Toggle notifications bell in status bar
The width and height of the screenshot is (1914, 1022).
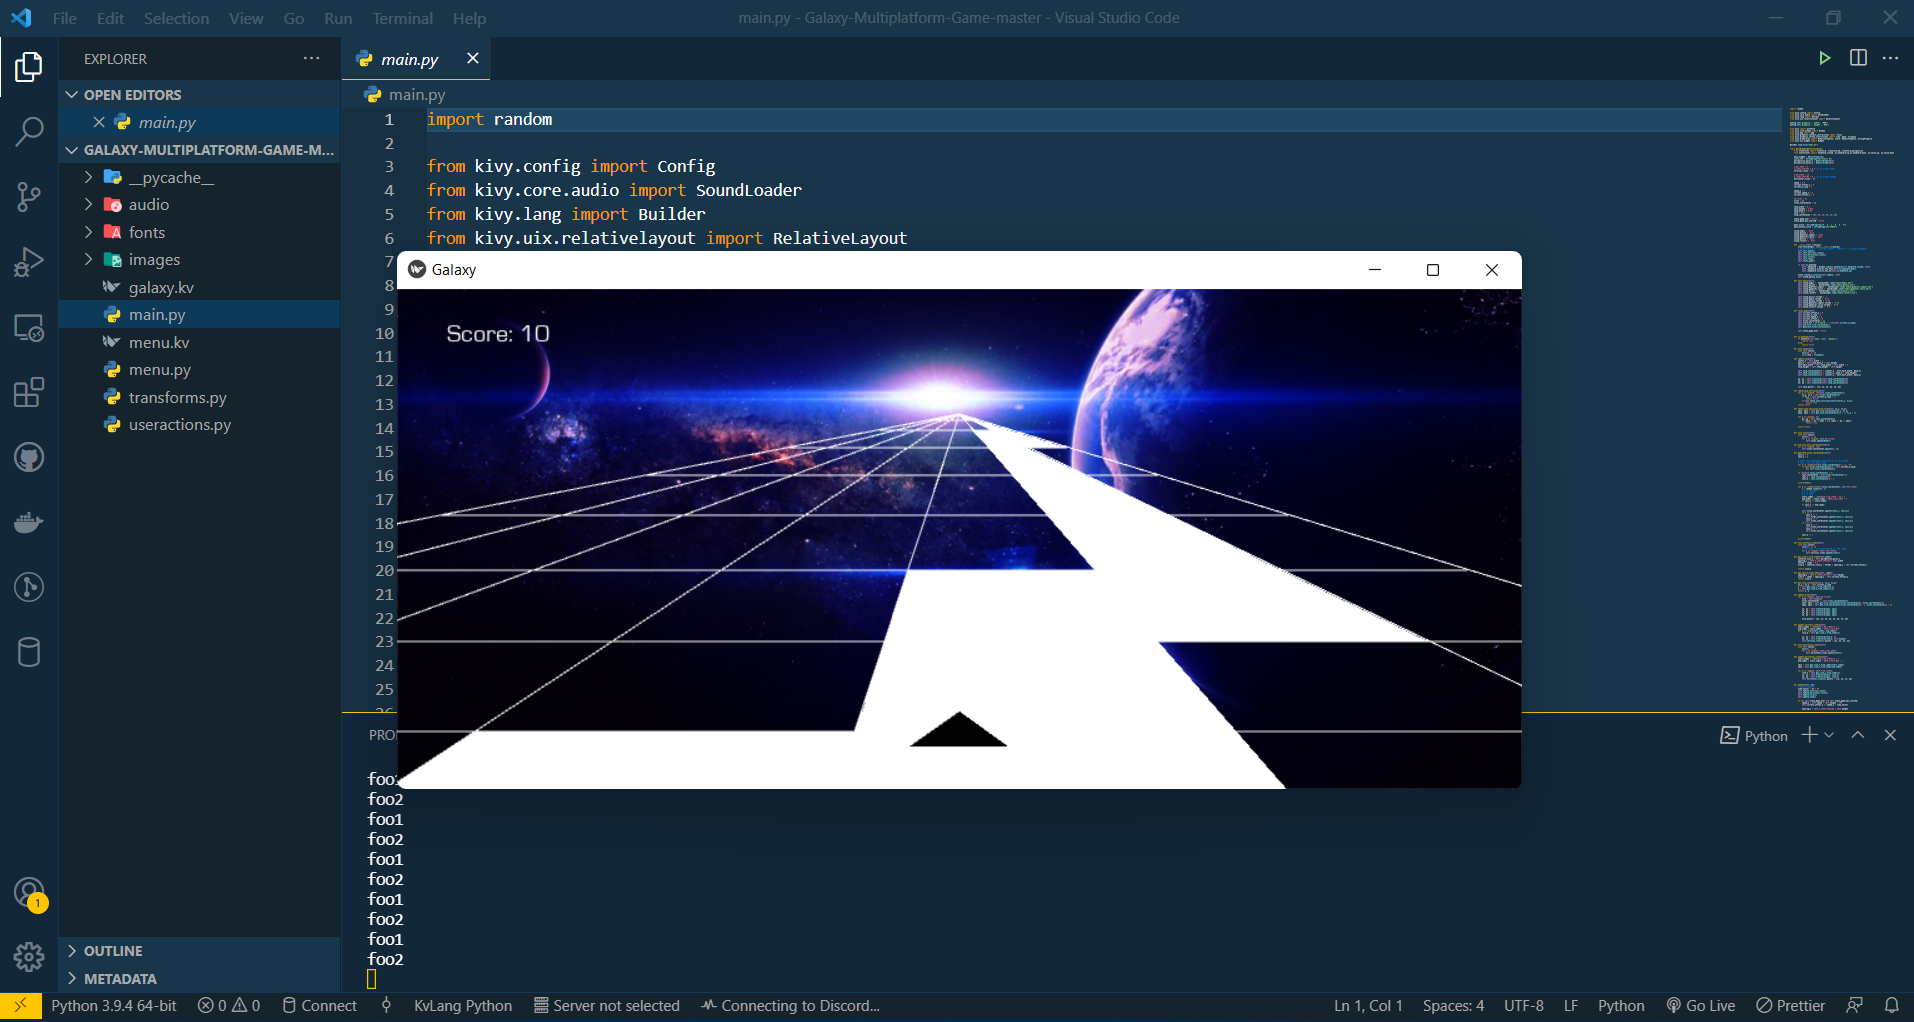pos(1892,1005)
